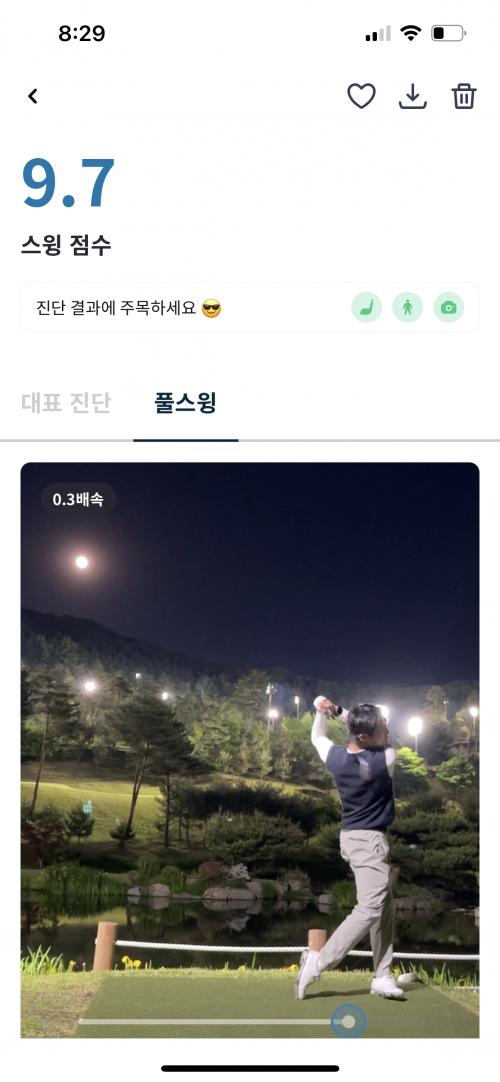The width and height of the screenshot is (500, 1082).
Task: Tap the battery indicator in status bar
Action: 448,32
